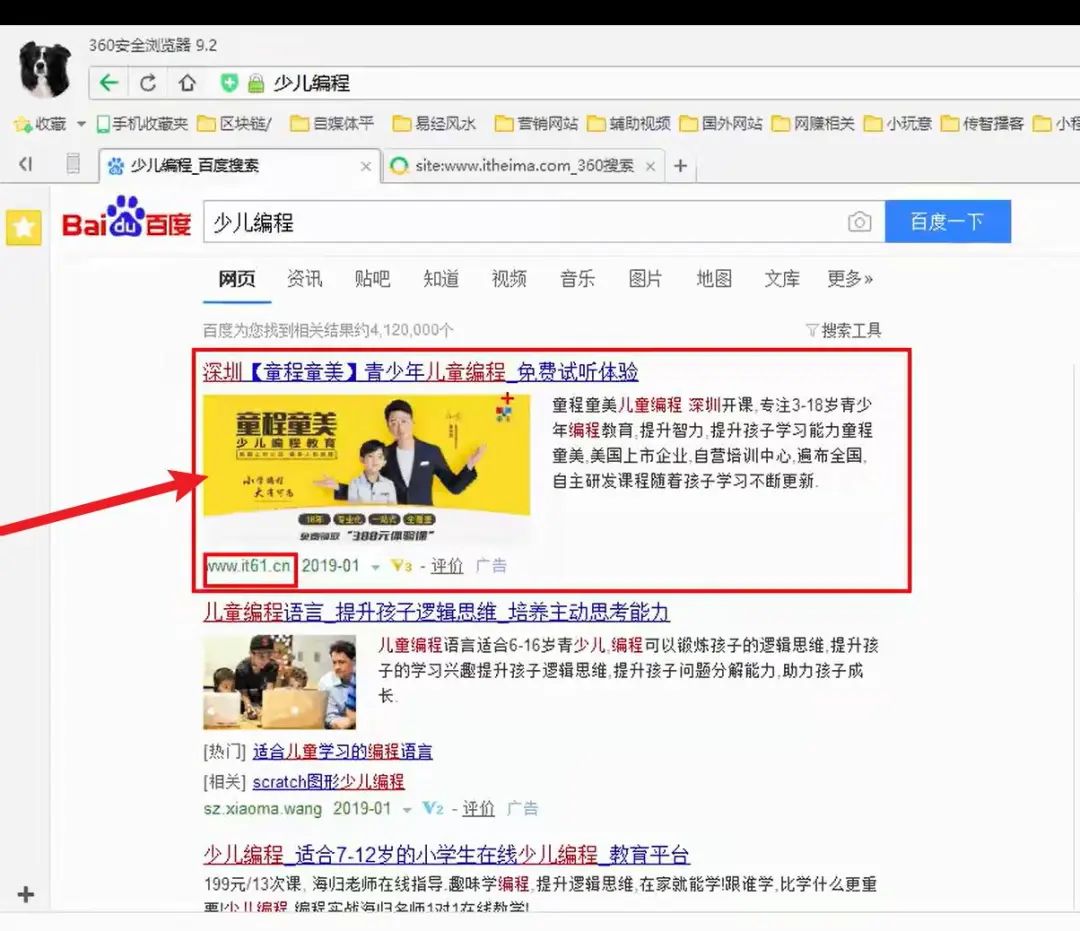Image resolution: width=1080 pixels, height=931 pixels.
Task: Close the 少儿编程_百度搜索 tab
Action: pyautogui.click(x=366, y=166)
